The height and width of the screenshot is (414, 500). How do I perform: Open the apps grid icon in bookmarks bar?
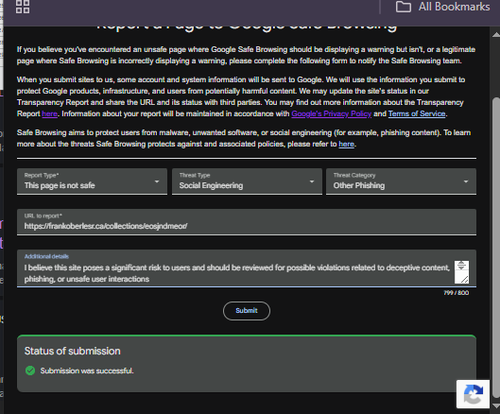click(x=22, y=7)
